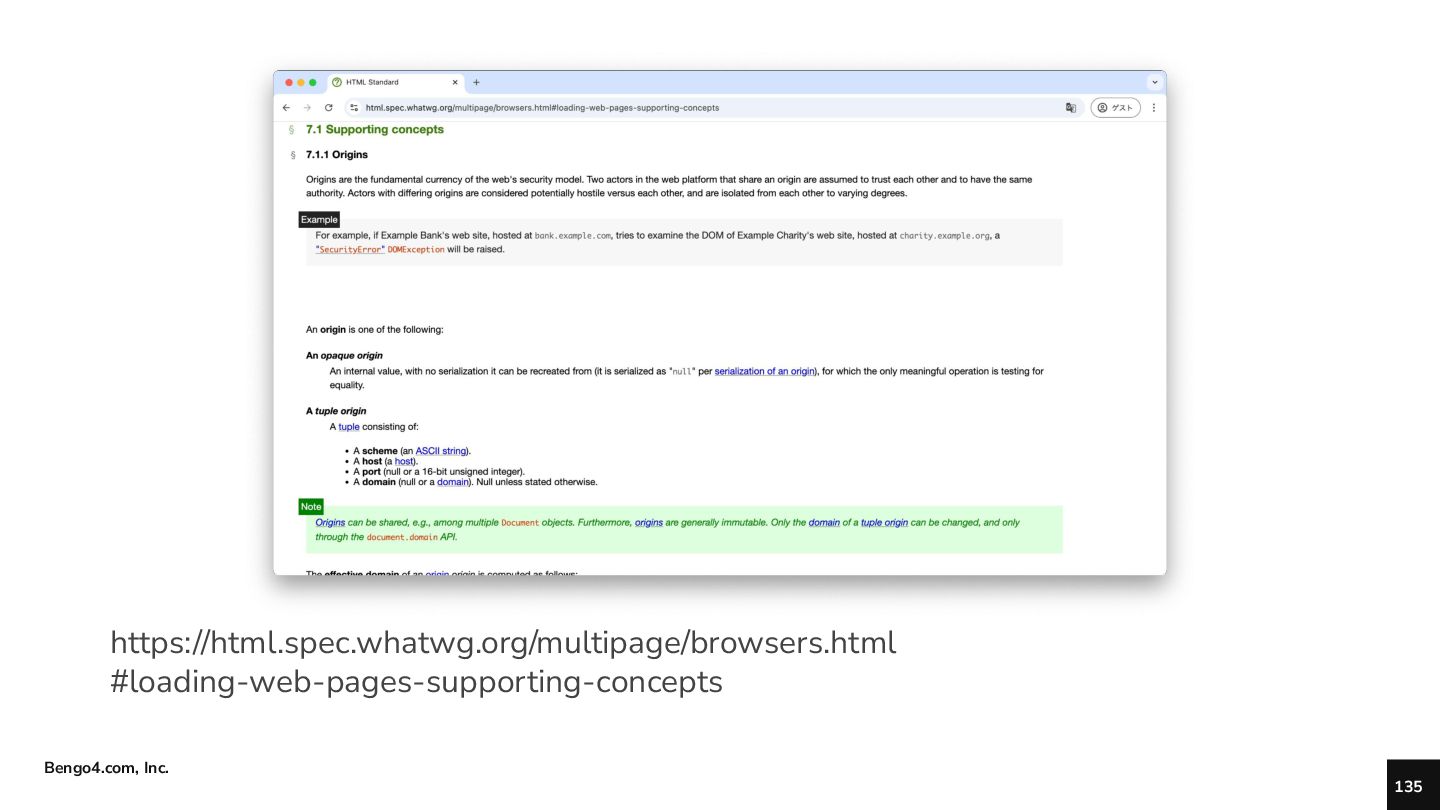Click the black Example label
The height and width of the screenshot is (810, 1440).
pos(319,219)
